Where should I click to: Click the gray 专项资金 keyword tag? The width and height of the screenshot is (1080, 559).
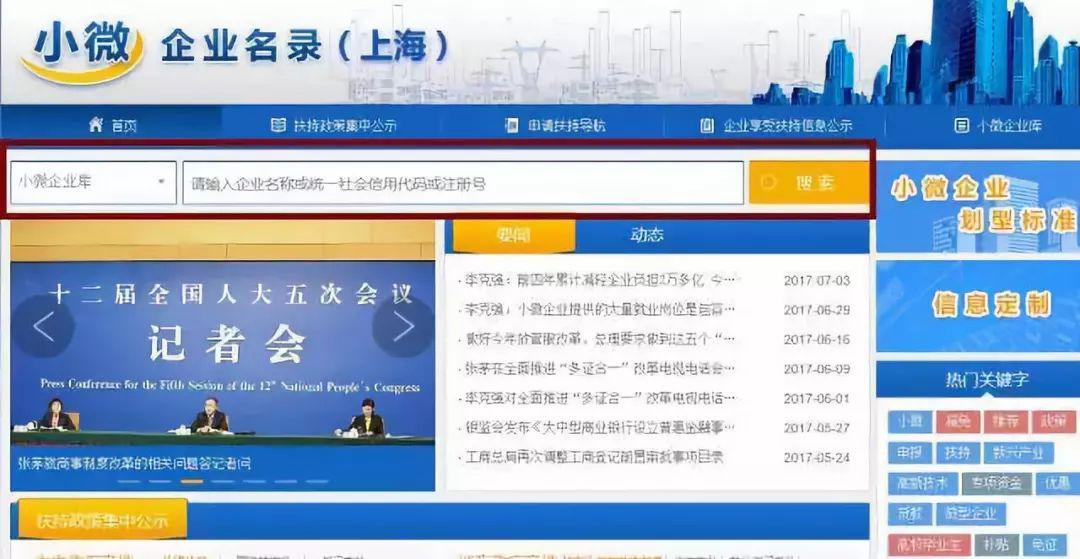click(x=997, y=483)
